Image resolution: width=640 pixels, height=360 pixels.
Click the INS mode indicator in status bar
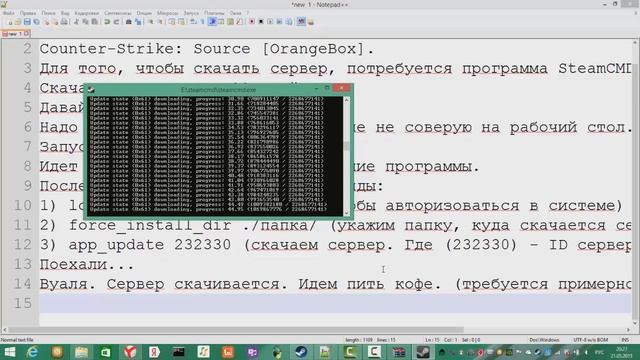click(625, 340)
